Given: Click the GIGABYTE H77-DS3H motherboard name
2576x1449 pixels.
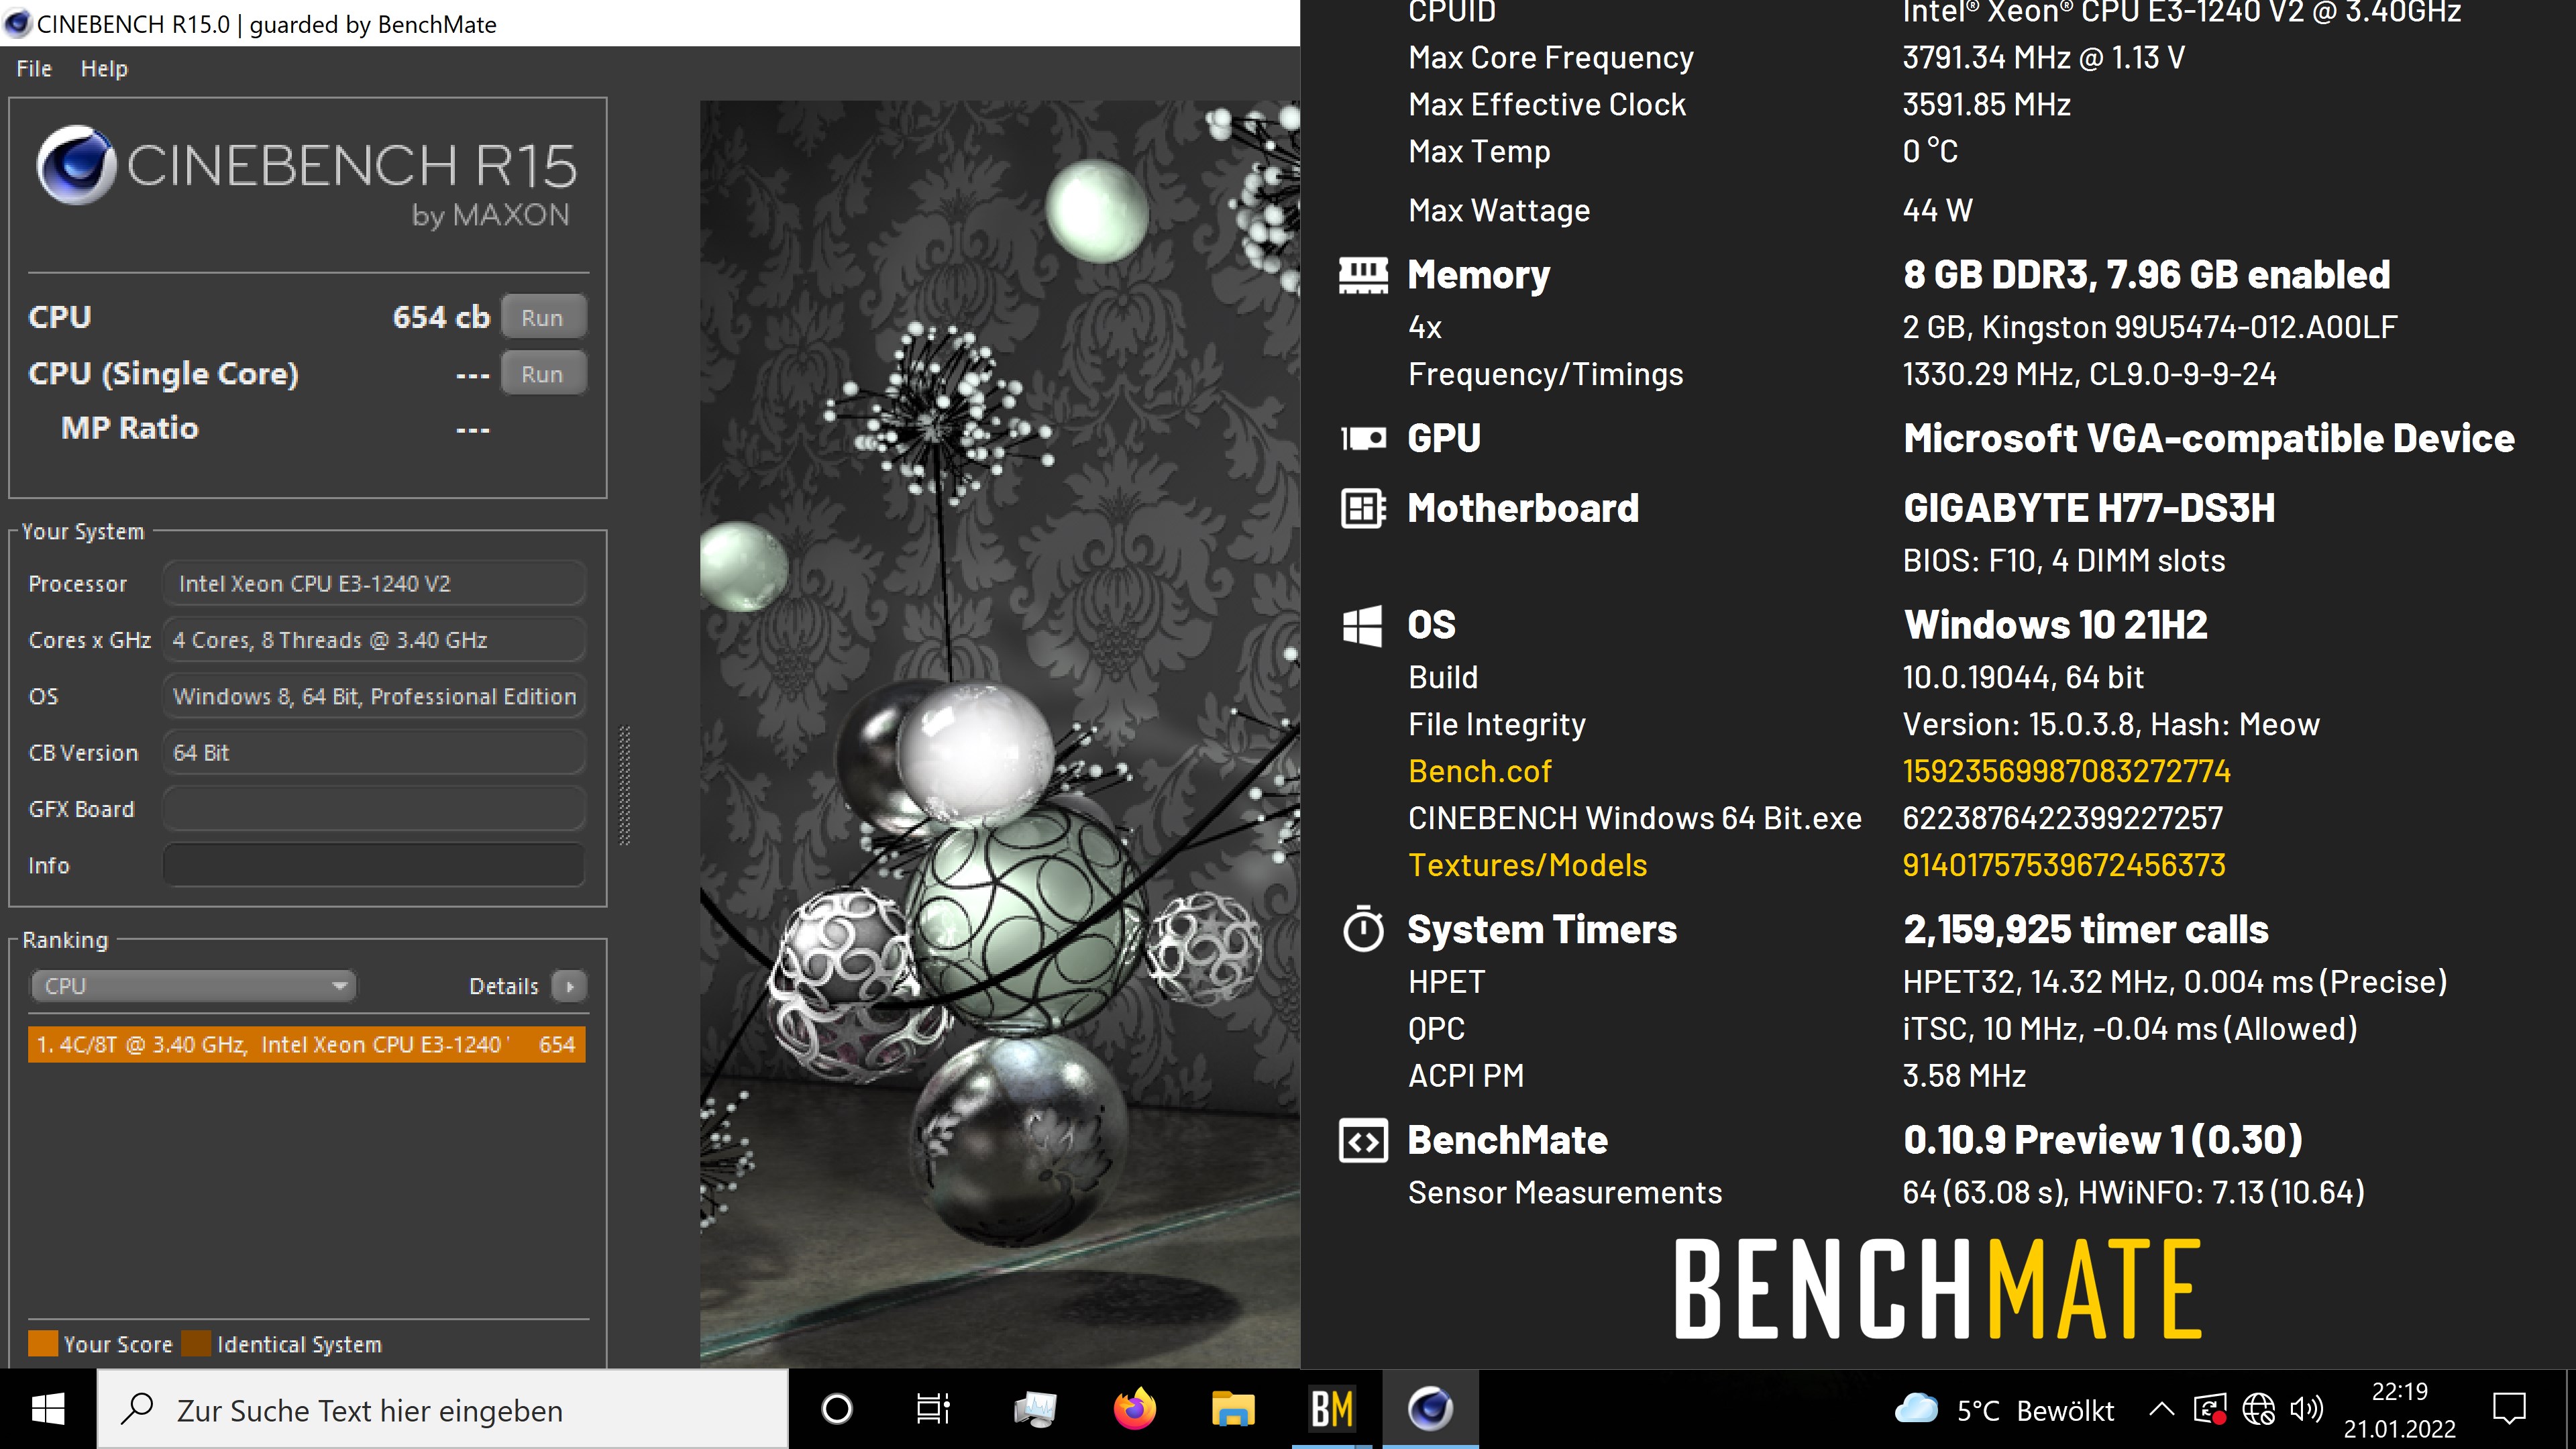Looking at the screenshot, I should (x=2089, y=508).
